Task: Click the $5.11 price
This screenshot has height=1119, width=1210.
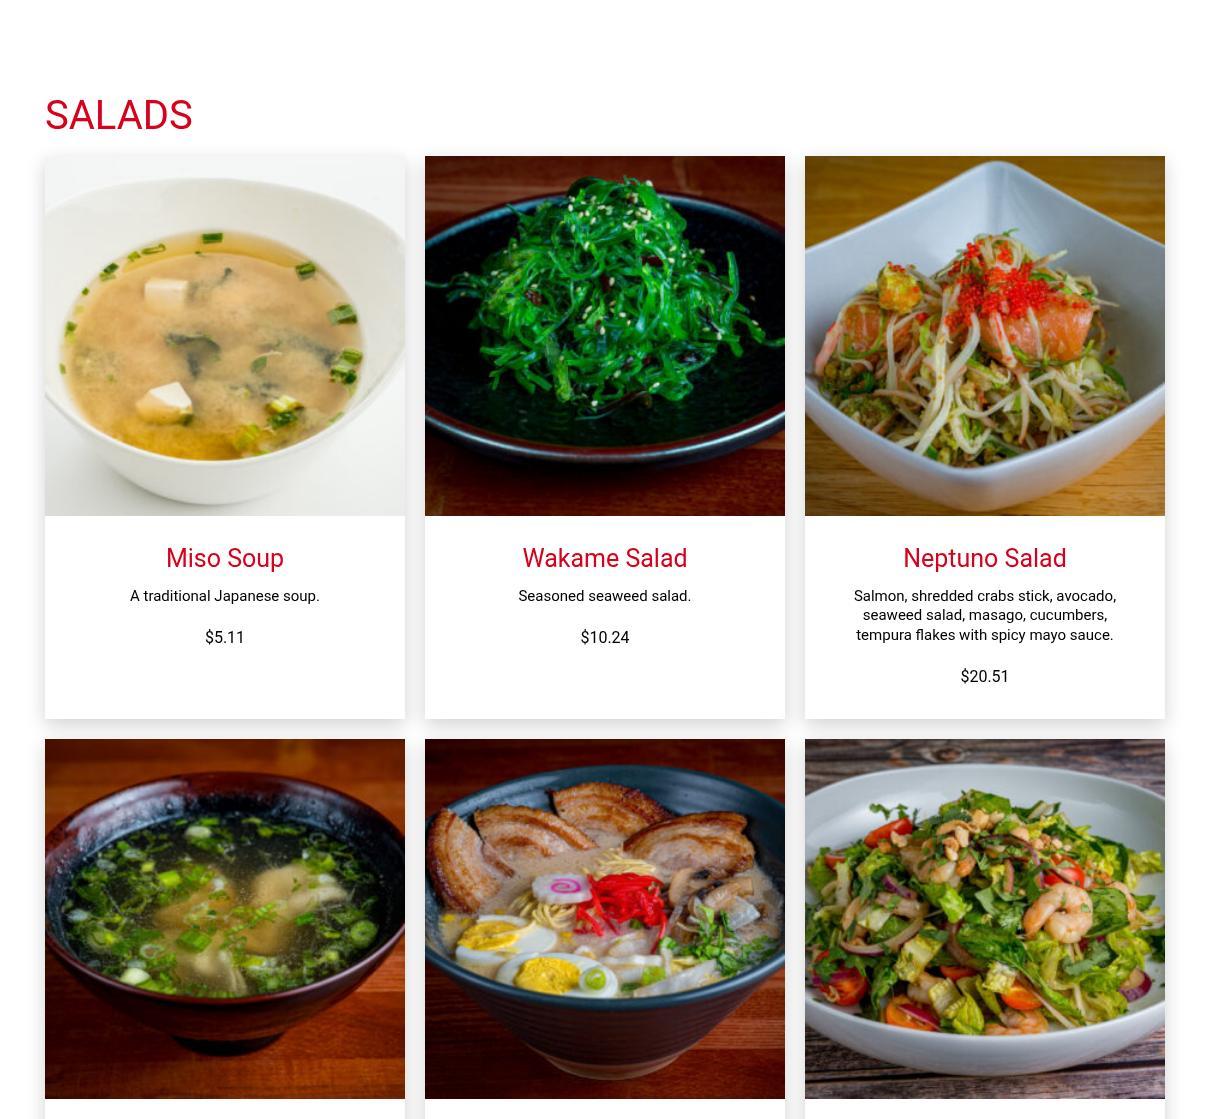Action: (x=225, y=637)
